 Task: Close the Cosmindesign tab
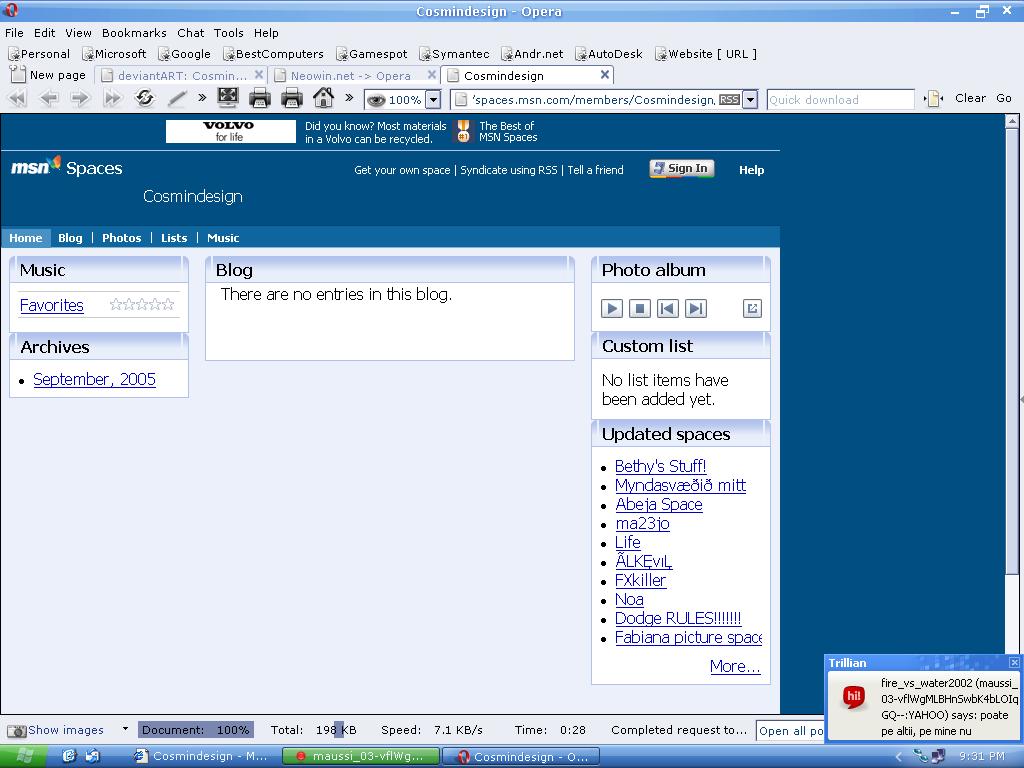pyautogui.click(x=605, y=75)
